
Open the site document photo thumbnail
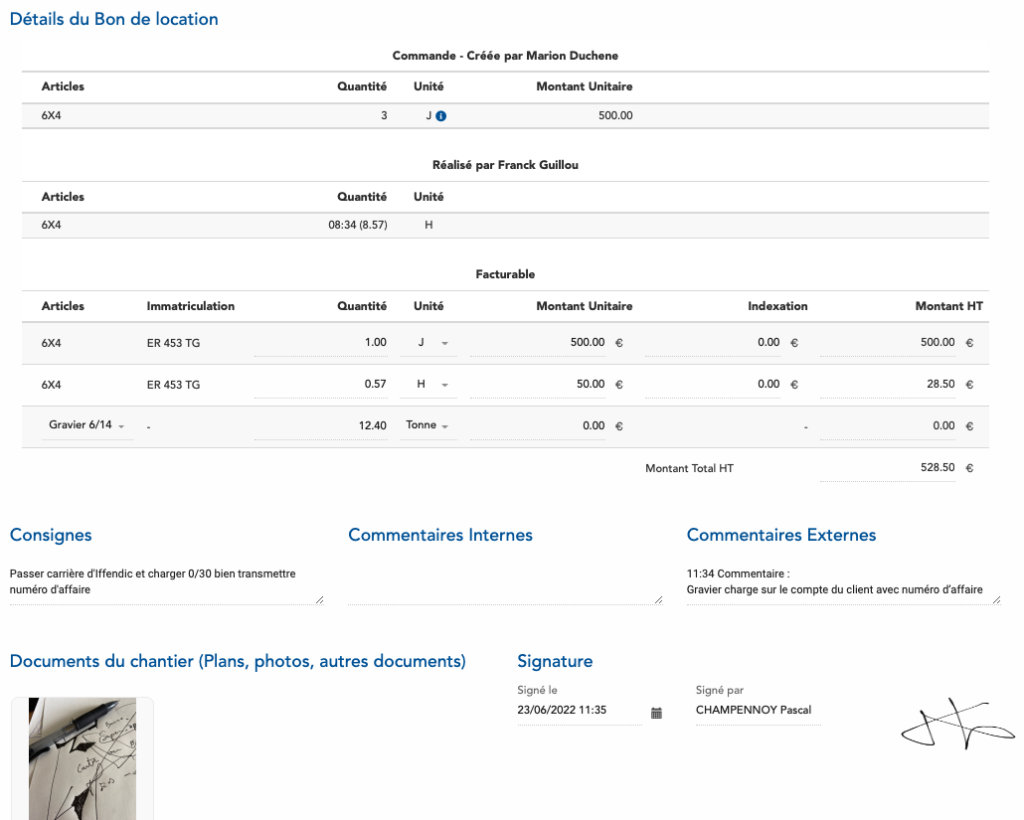pyautogui.click(x=82, y=758)
